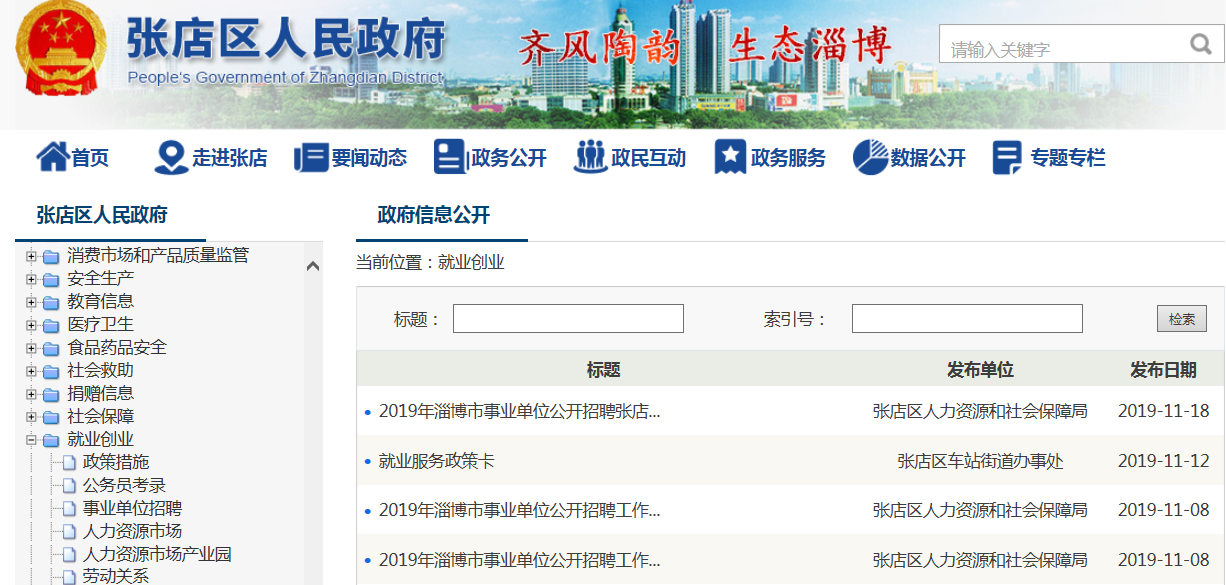Open the 就业服务政策卡 article link
Image resolution: width=1226 pixels, height=585 pixels.
click(x=436, y=461)
